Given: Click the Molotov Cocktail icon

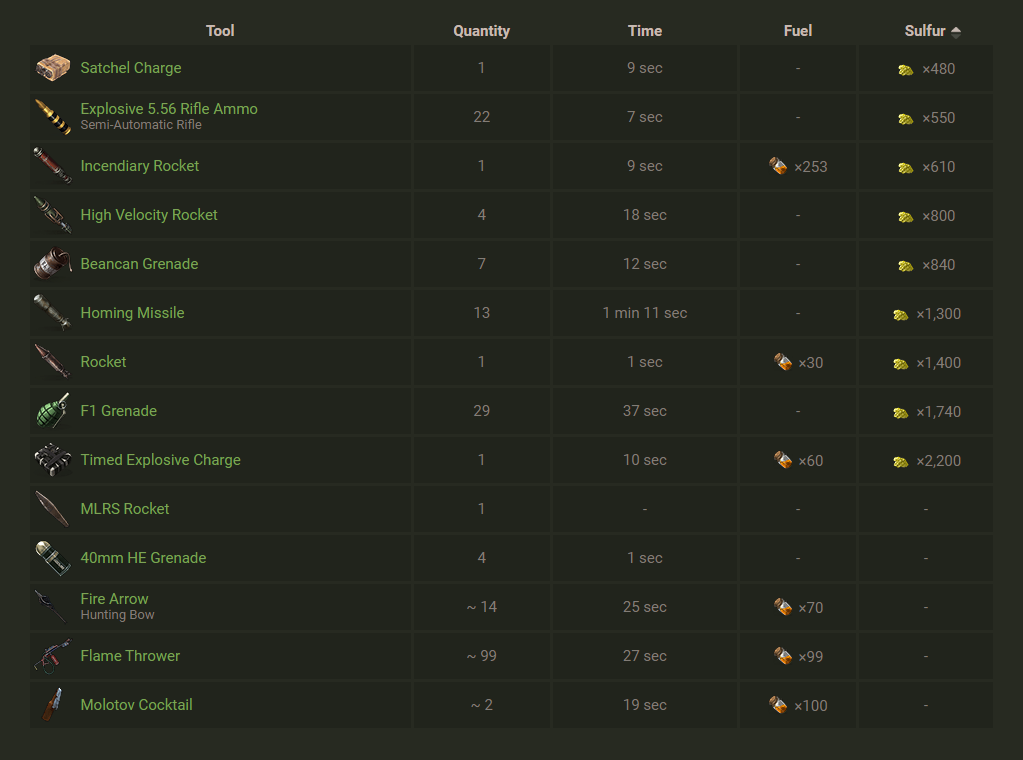Looking at the screenshot, I should [x=53, y=705].
